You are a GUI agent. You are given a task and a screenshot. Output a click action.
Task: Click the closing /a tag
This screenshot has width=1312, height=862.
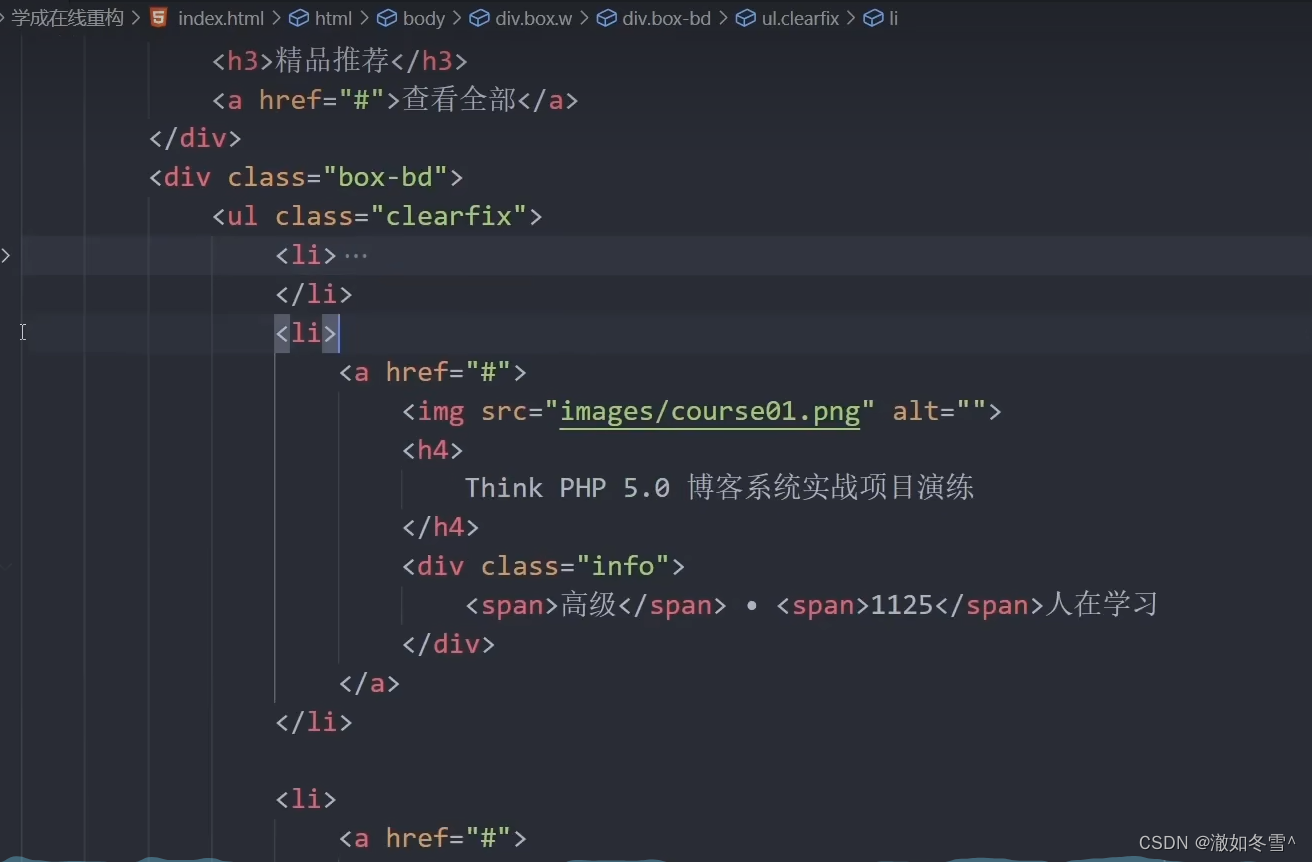369,683
